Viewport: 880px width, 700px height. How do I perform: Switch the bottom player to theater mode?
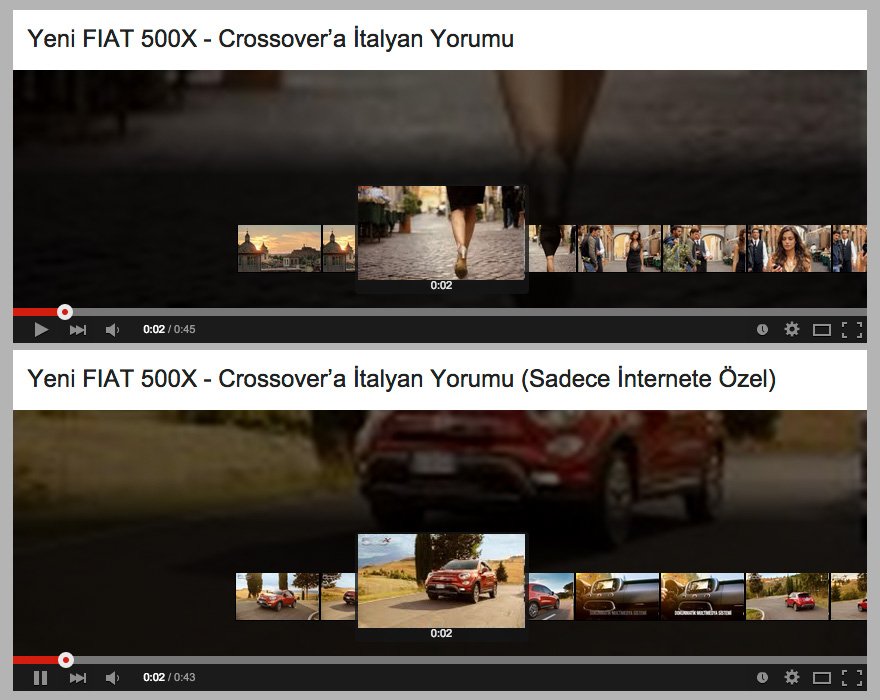tap(822, 676)
